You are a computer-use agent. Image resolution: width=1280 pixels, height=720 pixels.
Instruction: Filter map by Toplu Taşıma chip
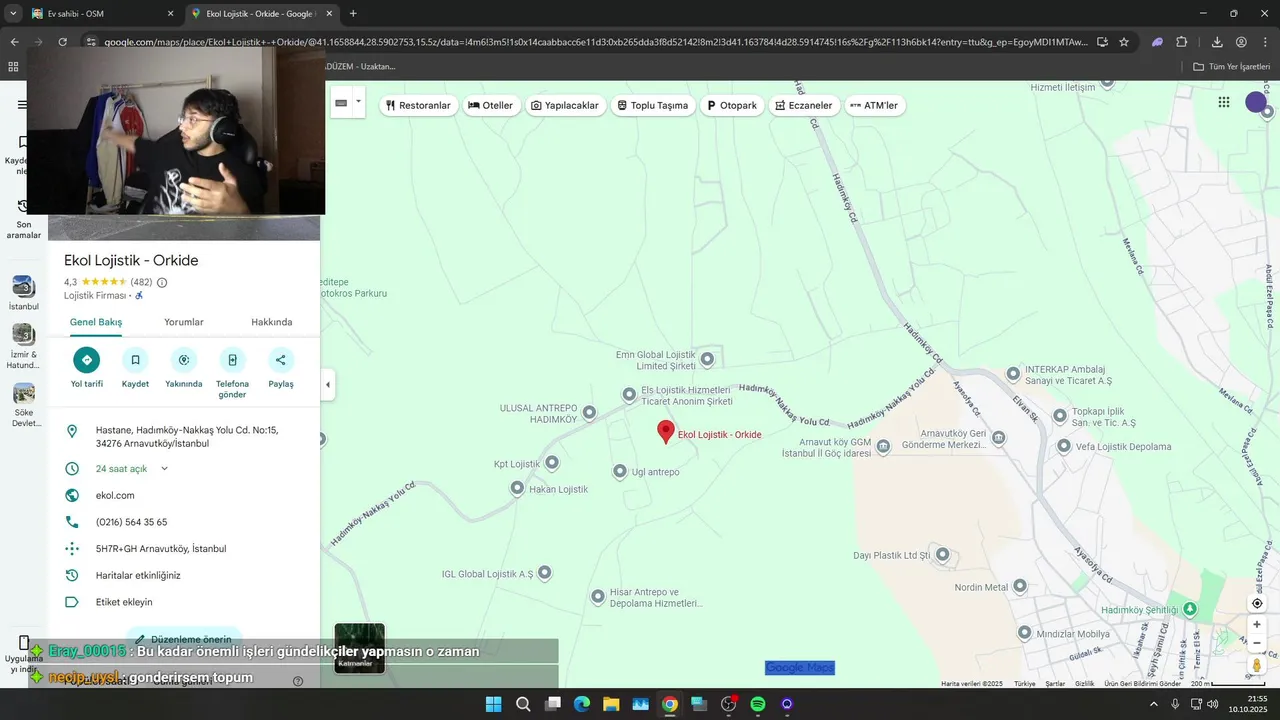point(653,105)
